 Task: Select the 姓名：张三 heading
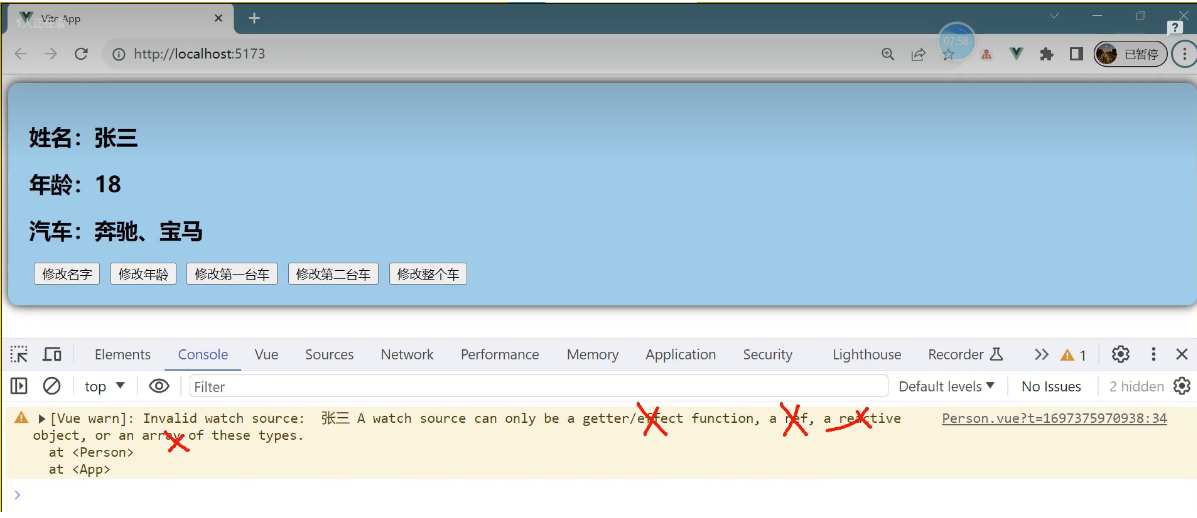pyautogui.click(x=83, y=138)
